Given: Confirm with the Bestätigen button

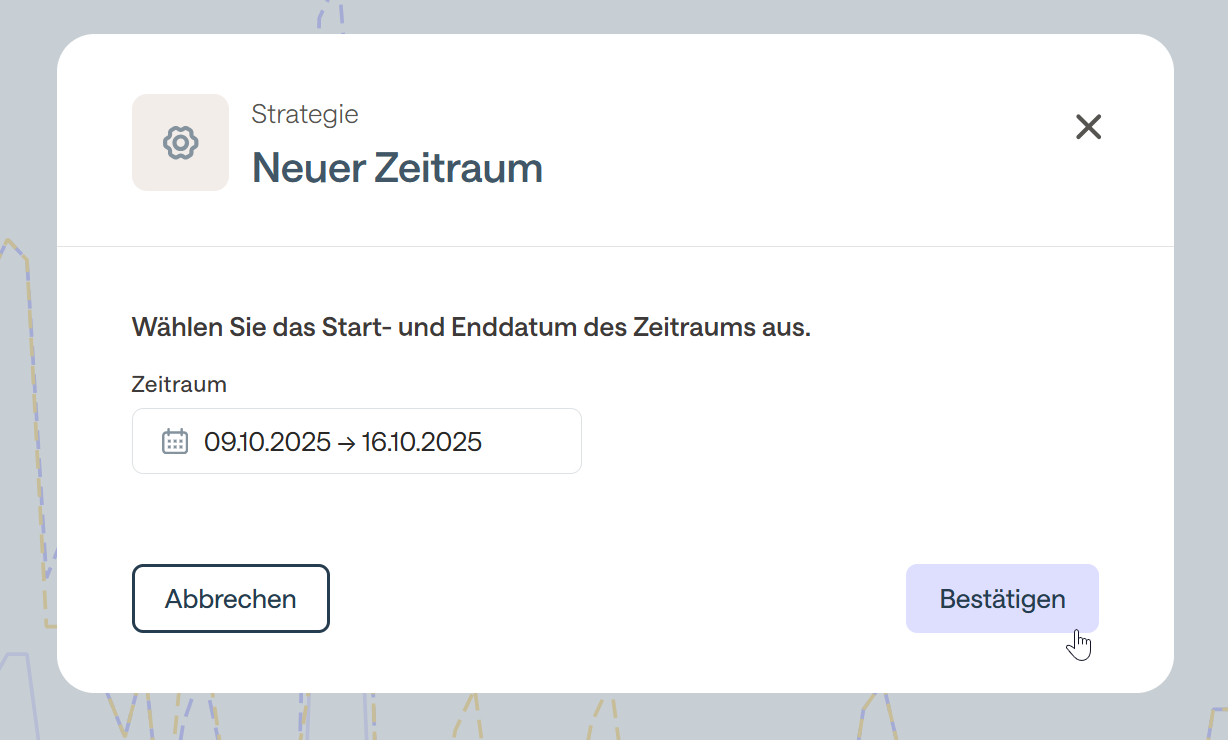Looking at the screenshot, I should (1002, 599).
